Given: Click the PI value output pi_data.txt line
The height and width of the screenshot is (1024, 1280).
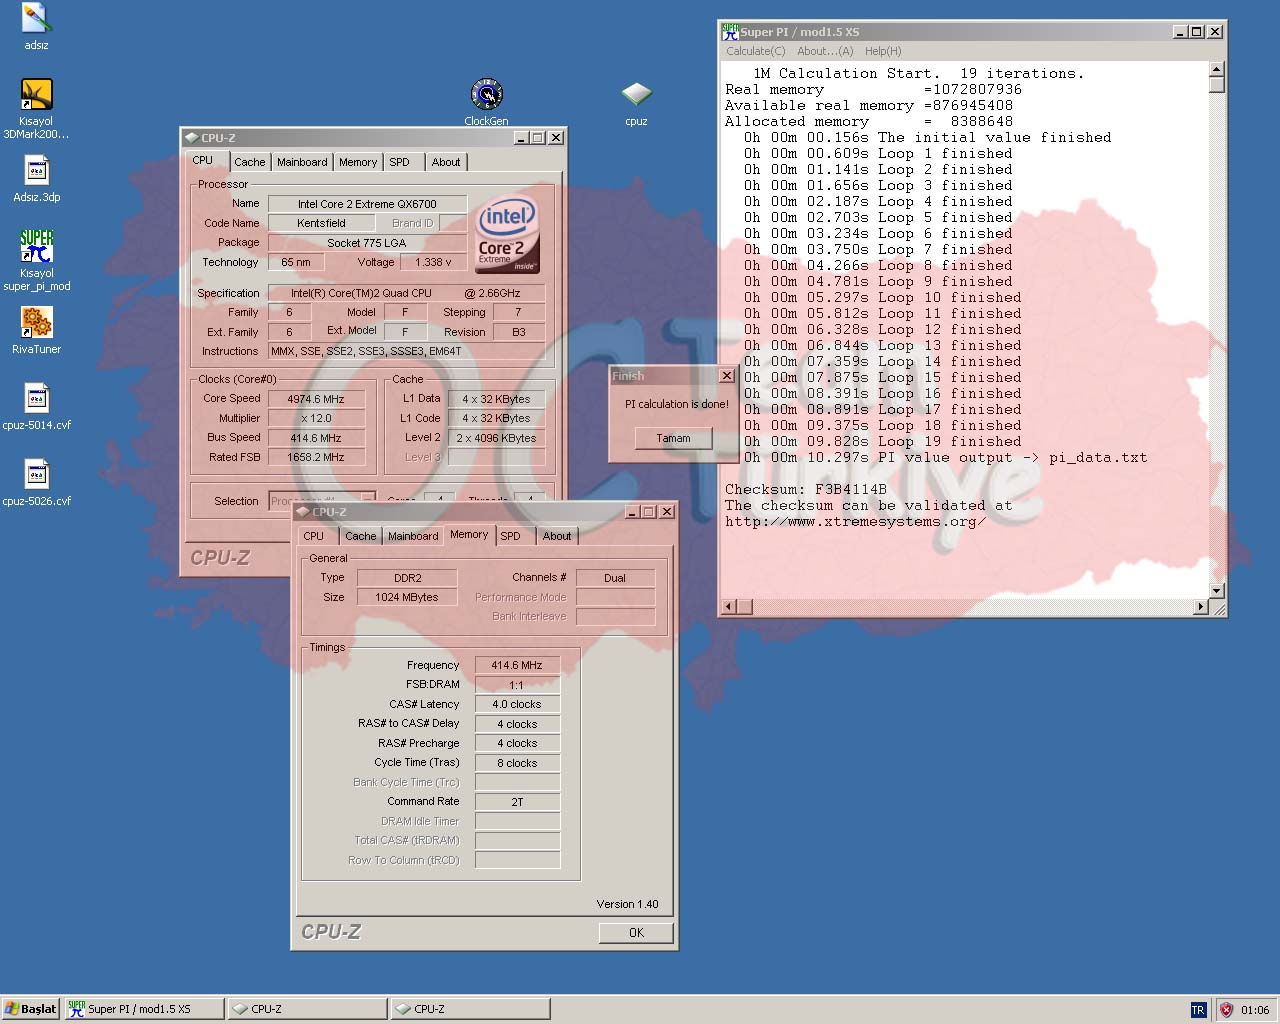Looking at the screenshot, I should (946, 458).
